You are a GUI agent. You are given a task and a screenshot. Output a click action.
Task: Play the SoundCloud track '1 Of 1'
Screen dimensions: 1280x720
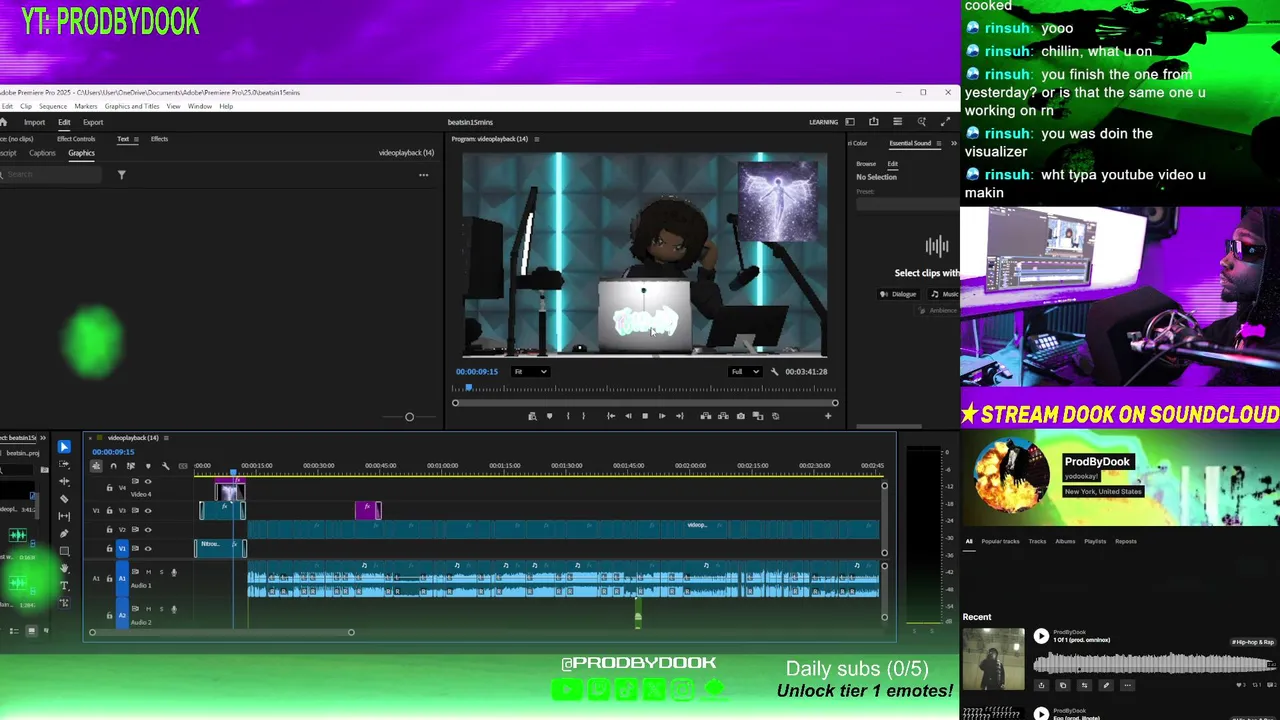click(x=1041, y=636)
